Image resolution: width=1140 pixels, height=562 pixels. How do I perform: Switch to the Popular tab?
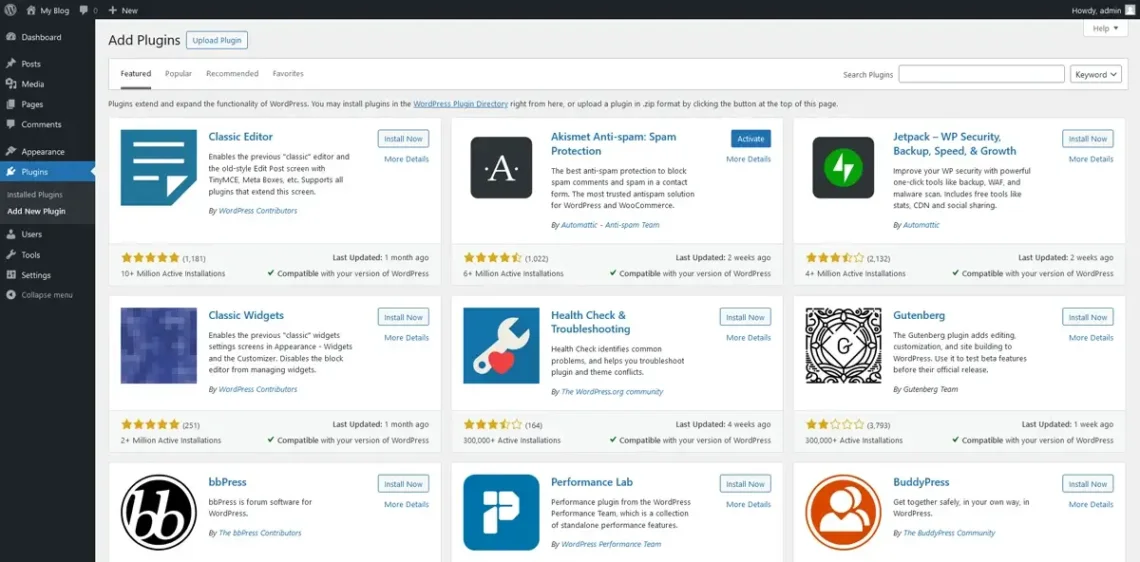click(x=178, y=73)
